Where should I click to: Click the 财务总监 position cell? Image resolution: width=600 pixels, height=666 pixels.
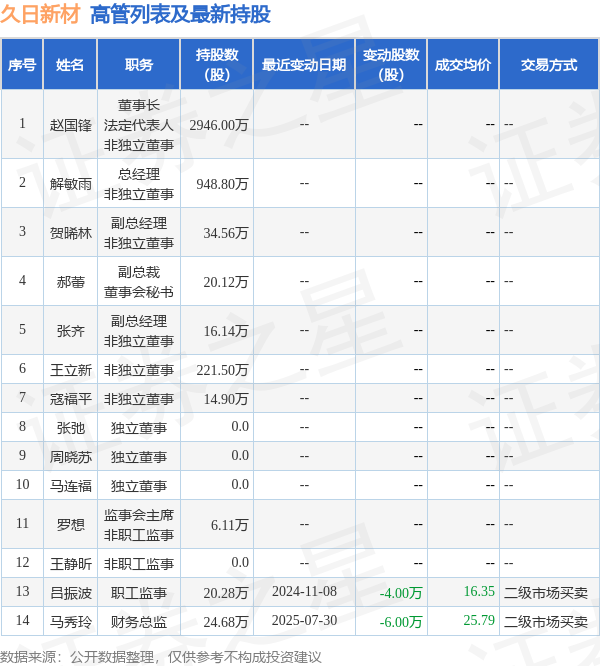click(139, 622)
